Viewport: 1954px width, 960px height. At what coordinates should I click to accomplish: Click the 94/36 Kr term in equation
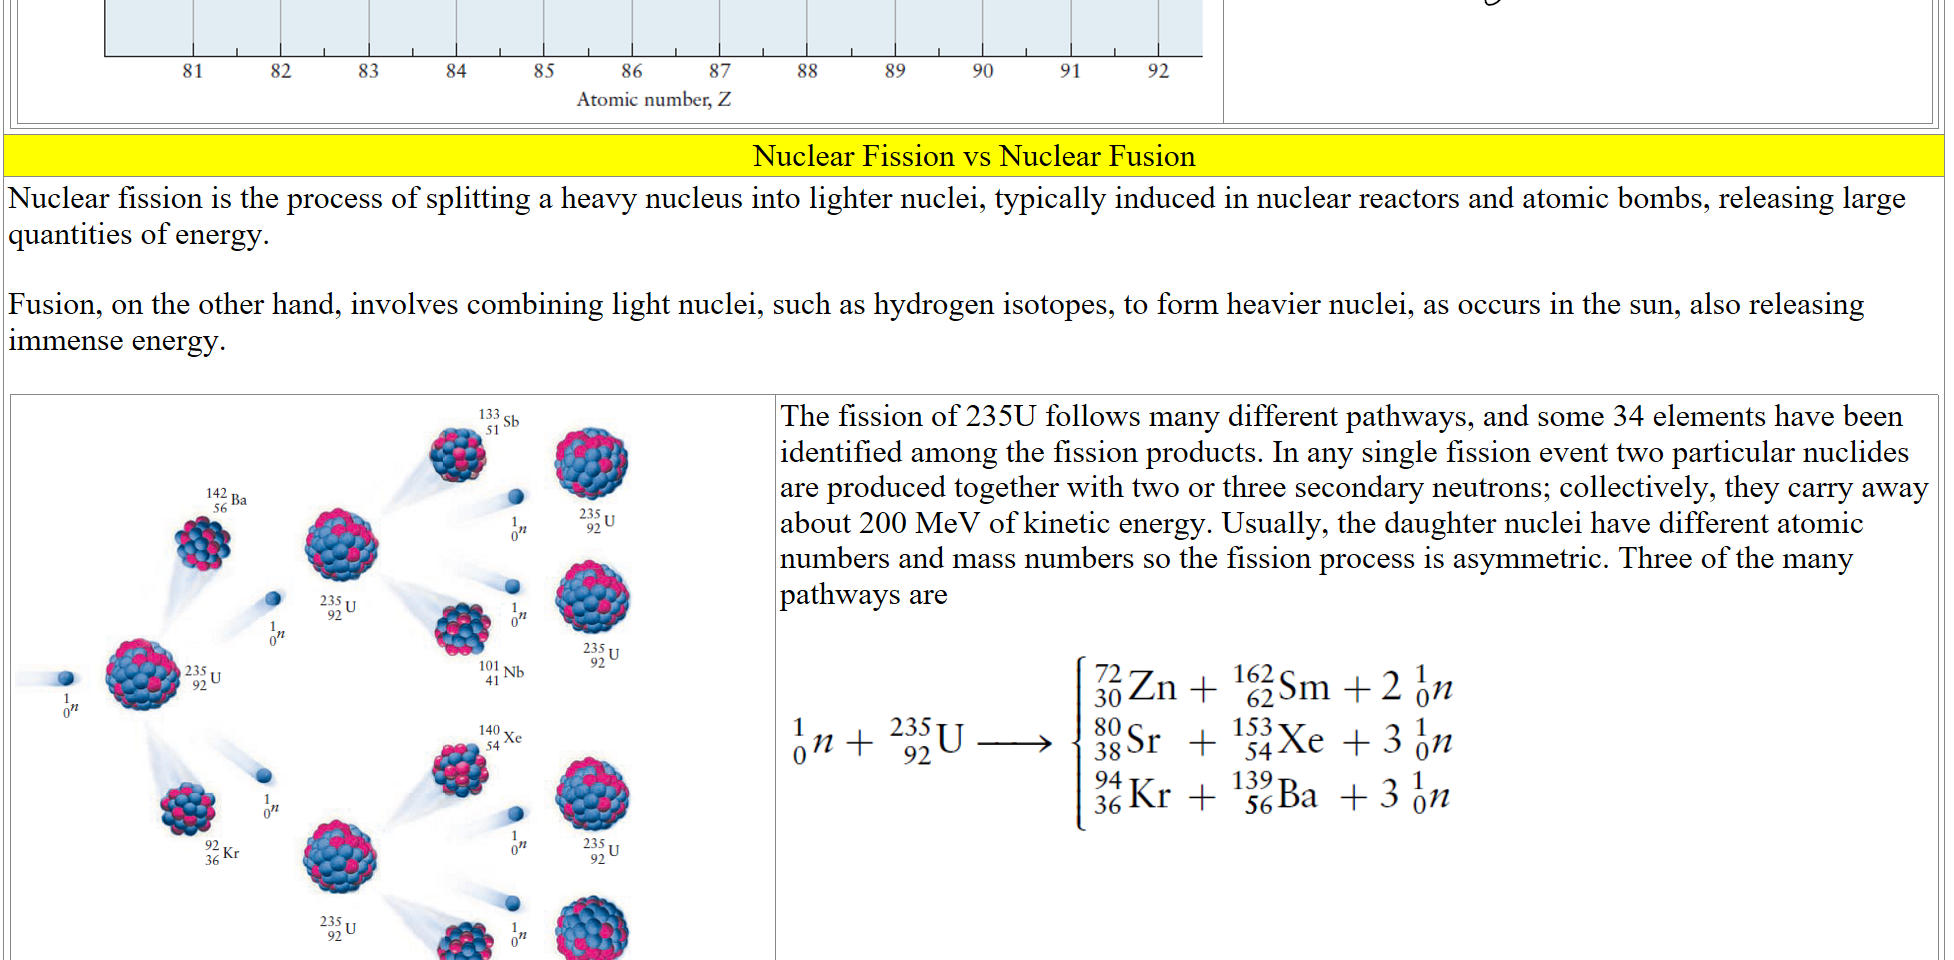click(1132, 794)
